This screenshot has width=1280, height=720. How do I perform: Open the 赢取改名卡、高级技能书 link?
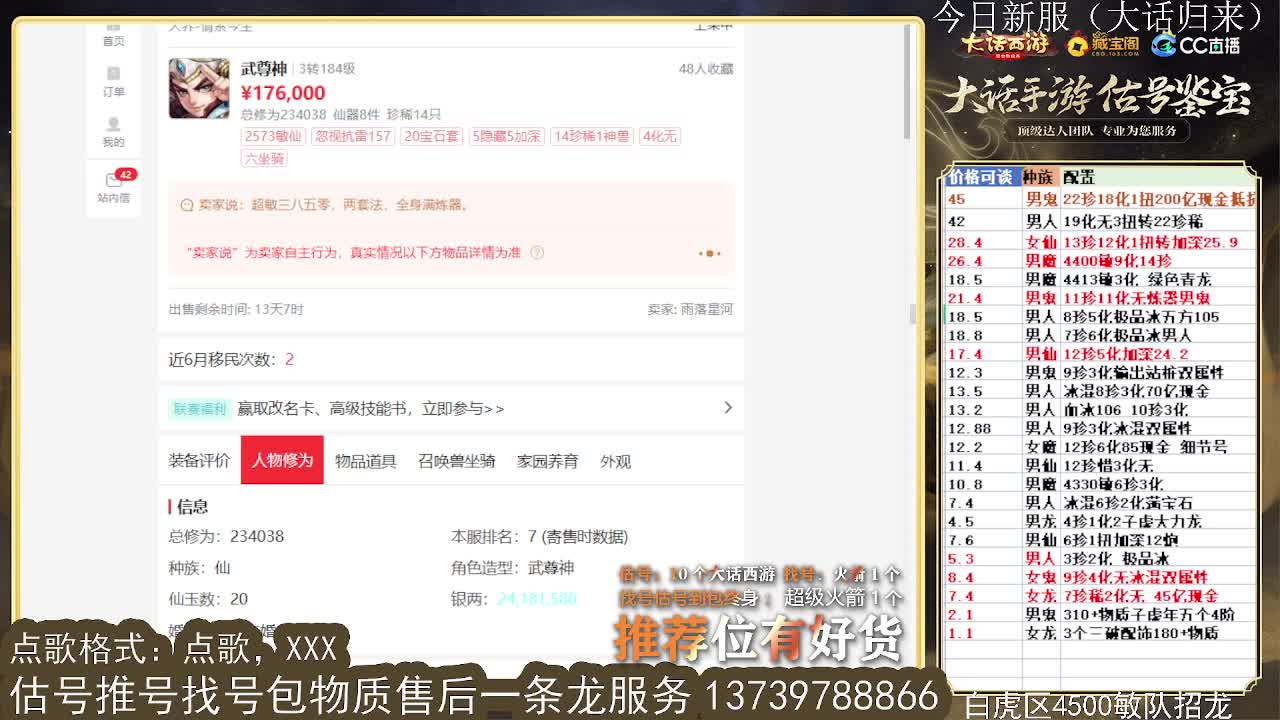pos(371,409)
